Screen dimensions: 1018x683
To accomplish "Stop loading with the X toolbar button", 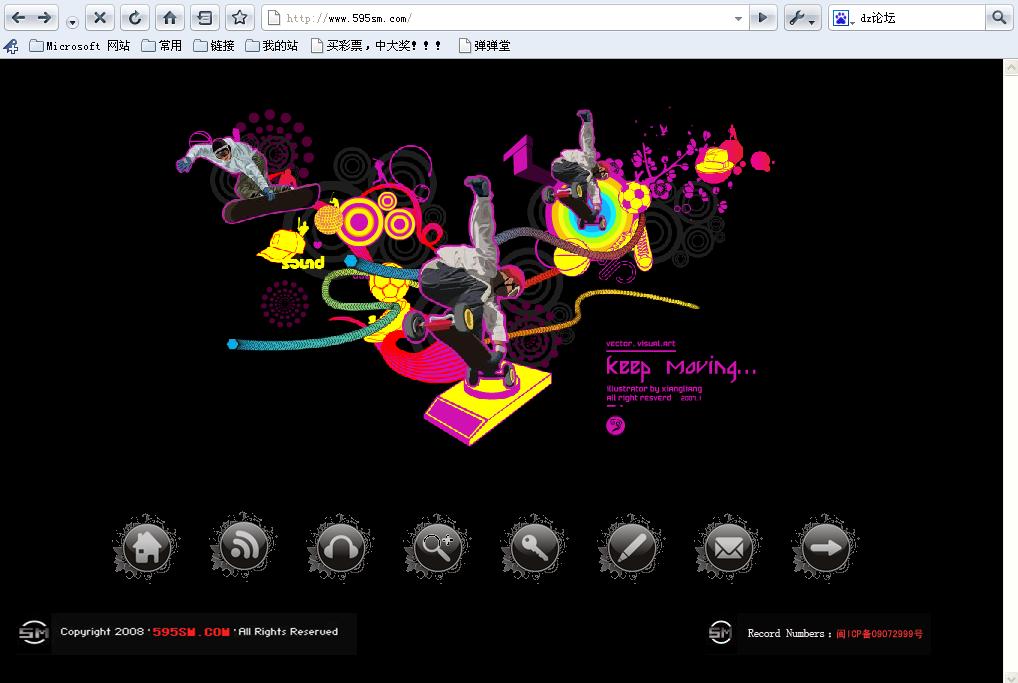I will coord(100,18).
